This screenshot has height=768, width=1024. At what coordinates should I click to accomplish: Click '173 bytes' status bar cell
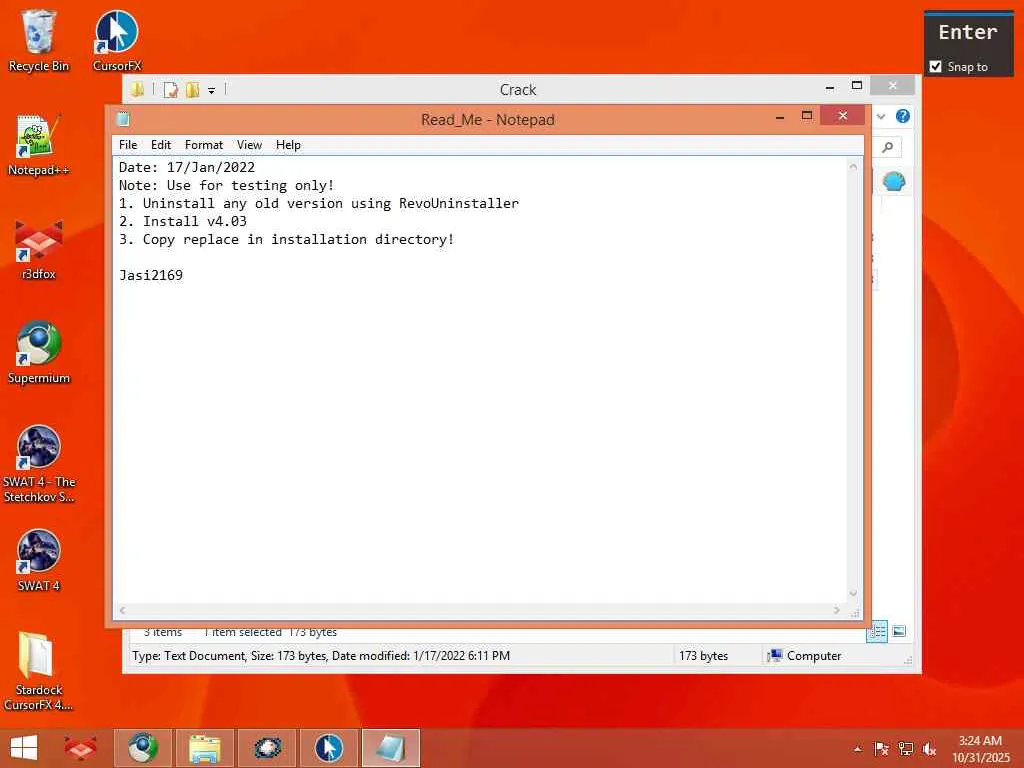click(703, 656)
